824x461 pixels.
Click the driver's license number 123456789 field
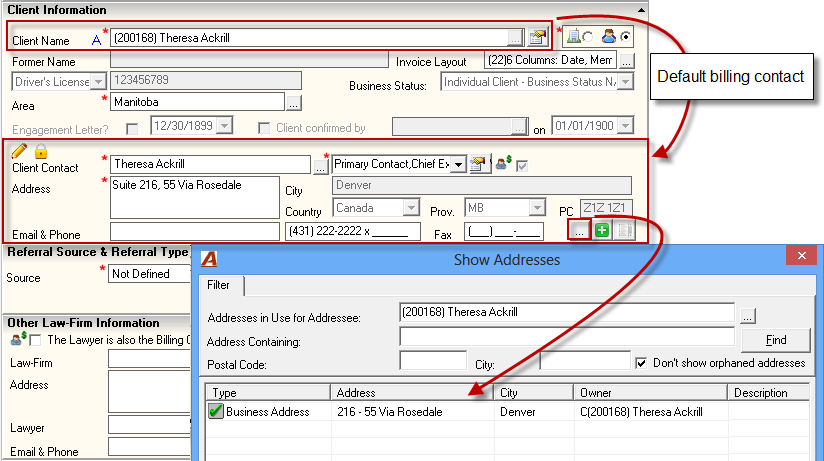(x=205, y=80)
